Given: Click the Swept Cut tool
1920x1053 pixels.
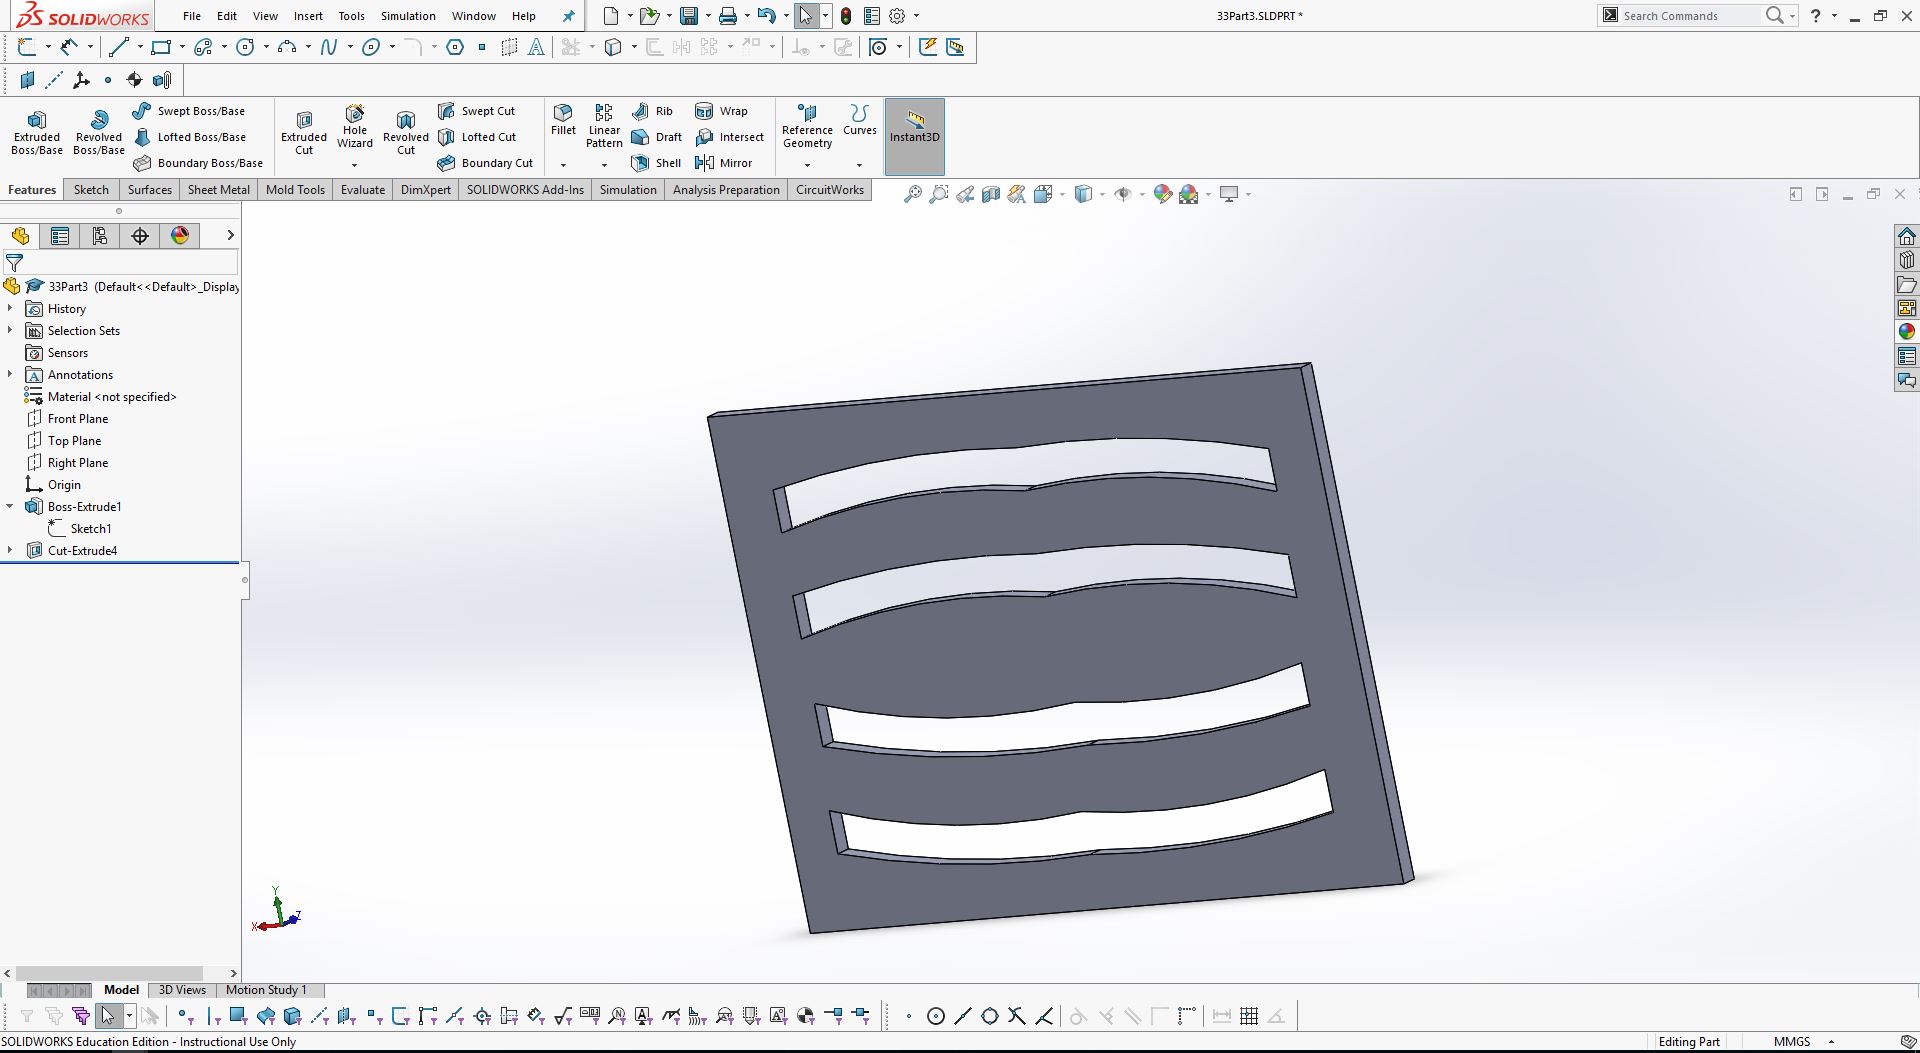Looking at the screenshot, I should coord(476,111).
